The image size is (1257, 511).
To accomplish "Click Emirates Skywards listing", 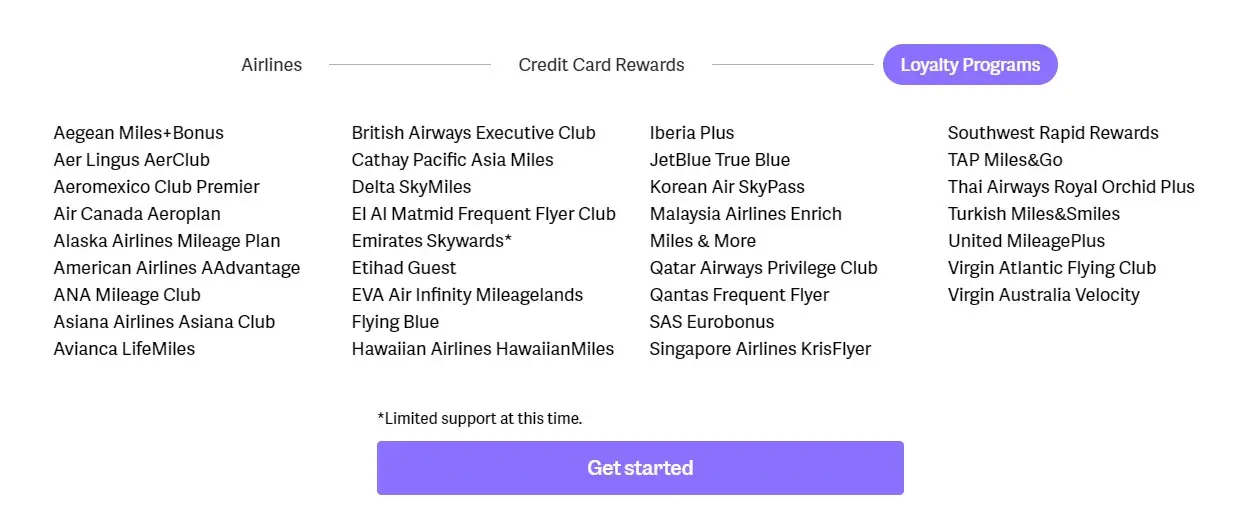I will point(431,241).
